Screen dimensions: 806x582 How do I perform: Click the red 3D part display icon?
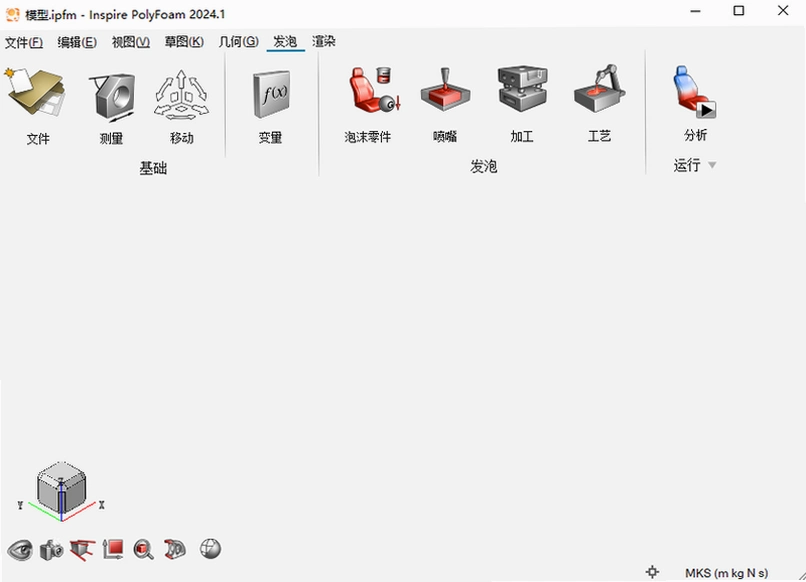(175, 549)
